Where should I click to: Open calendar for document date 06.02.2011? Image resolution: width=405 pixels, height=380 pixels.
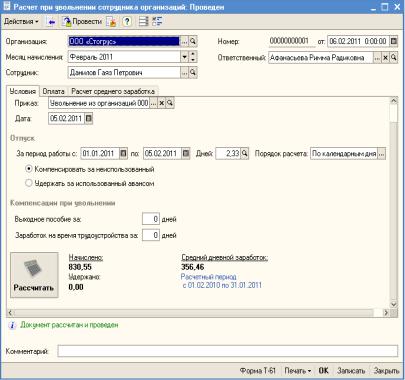pos(394,41)
